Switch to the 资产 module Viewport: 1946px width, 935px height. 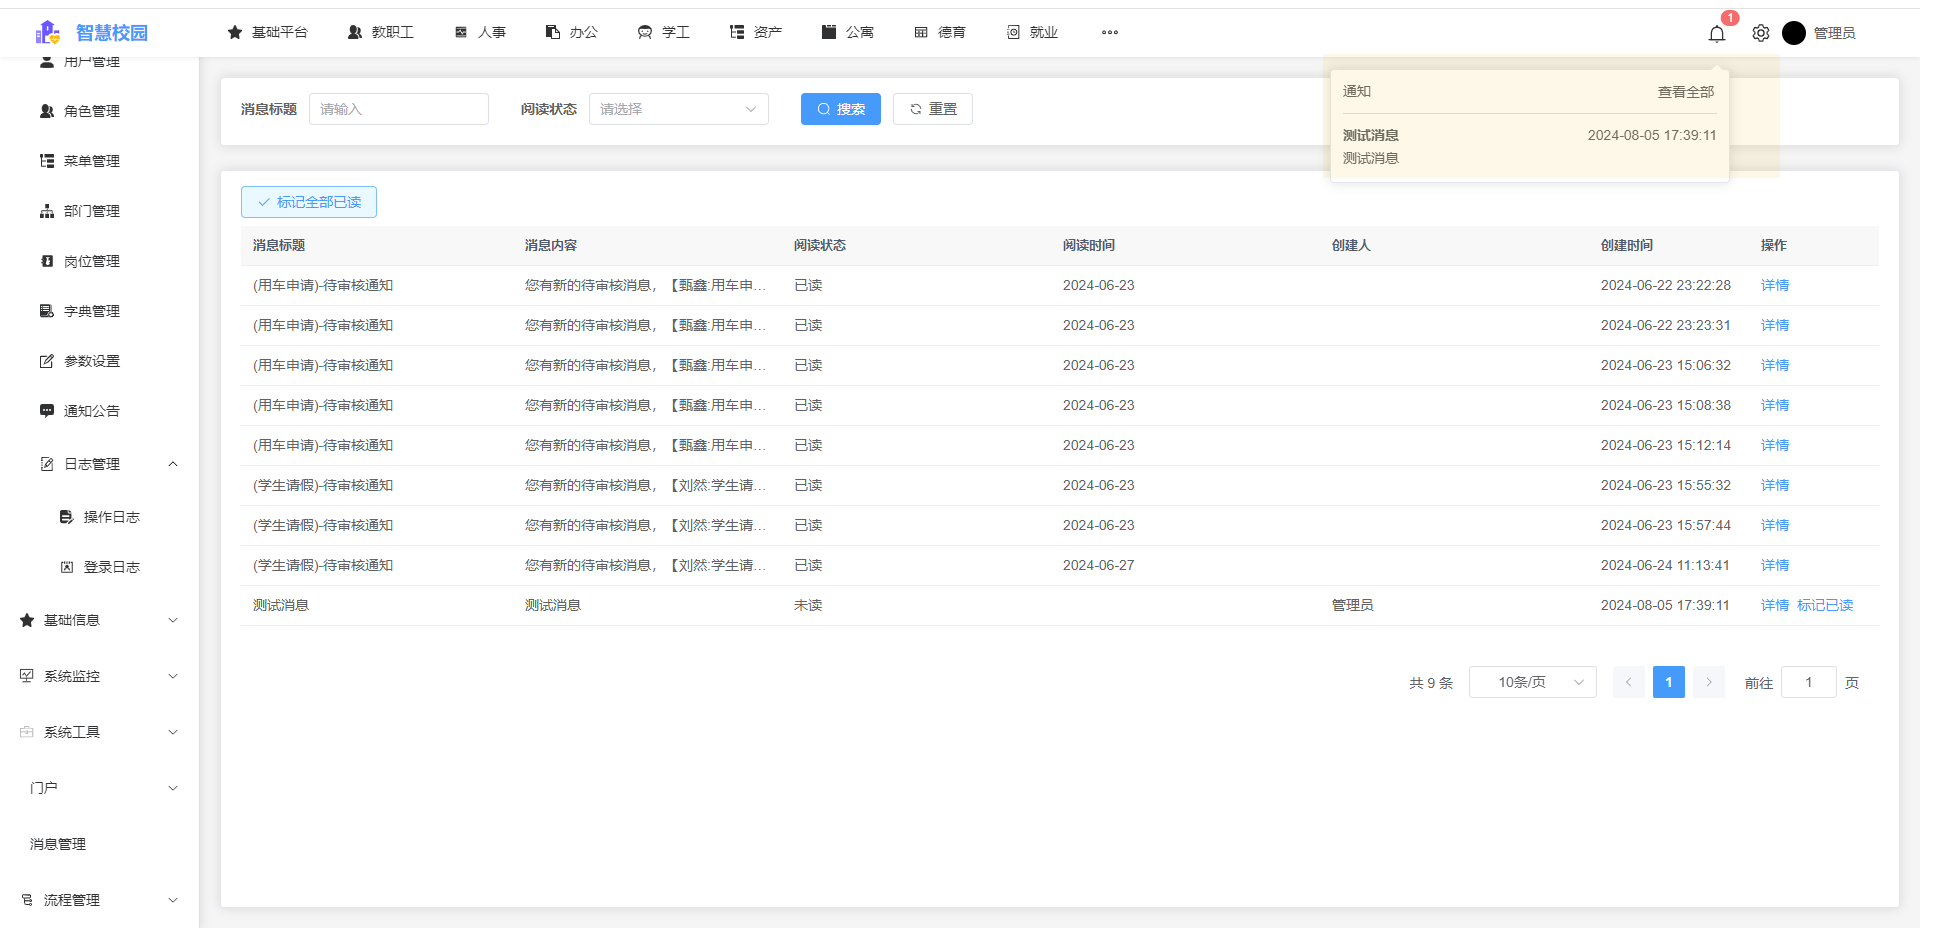pos(756,32)
